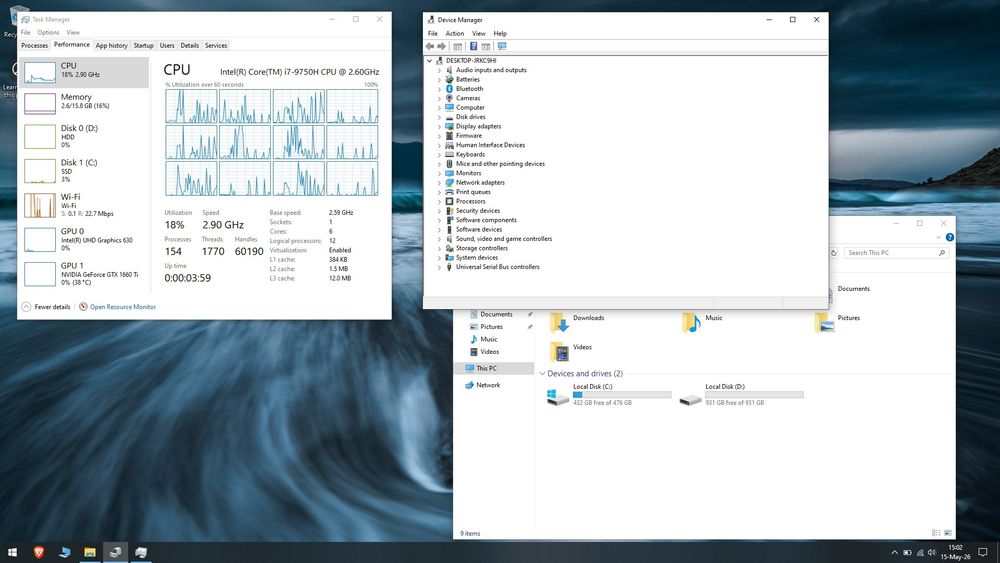Viewport: 1000px width, 563px height.
Task: Select Disk 0 (D:) in Task Manager sidebar
Action: point(84,136)
